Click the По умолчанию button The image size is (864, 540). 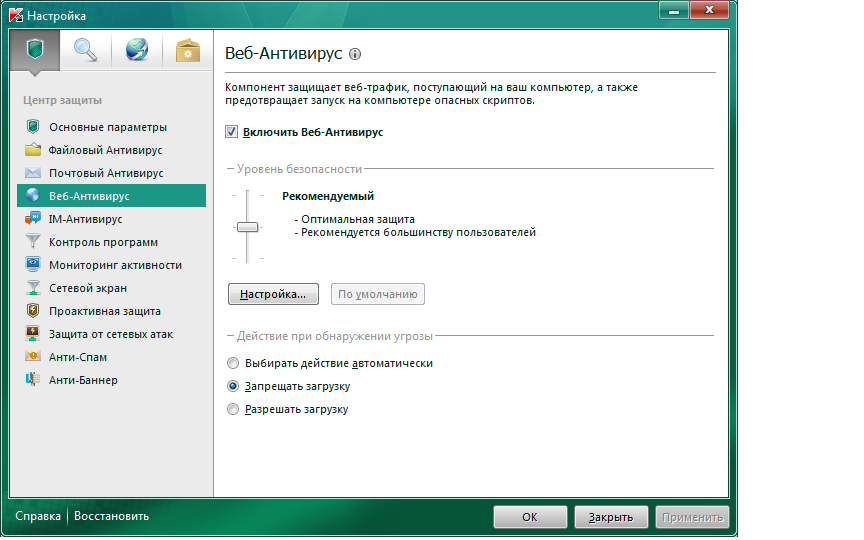coord(377,294)
